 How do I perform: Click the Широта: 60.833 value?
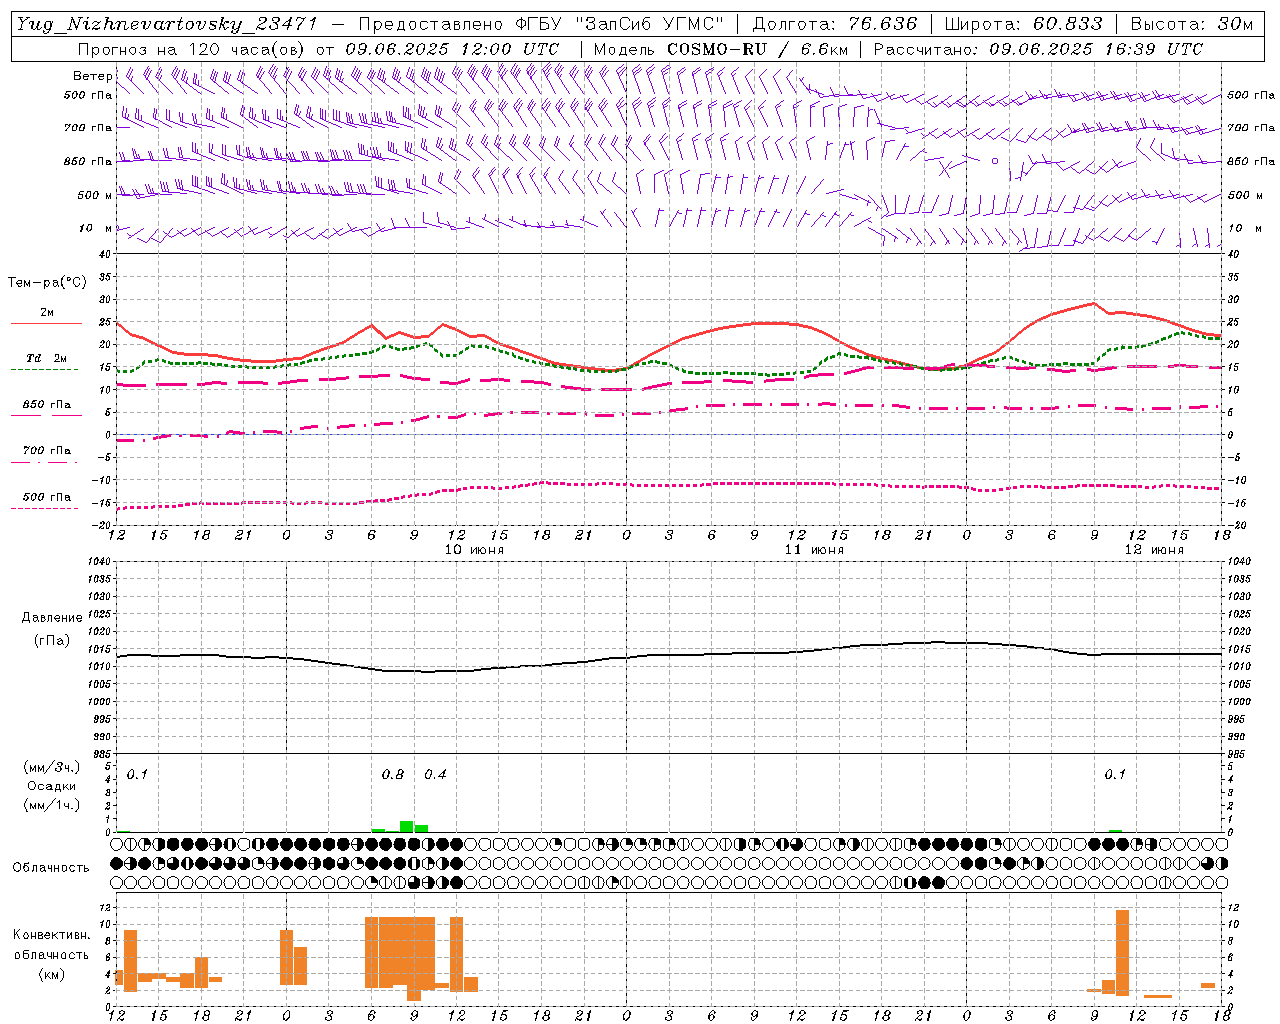pos(1024,24)
